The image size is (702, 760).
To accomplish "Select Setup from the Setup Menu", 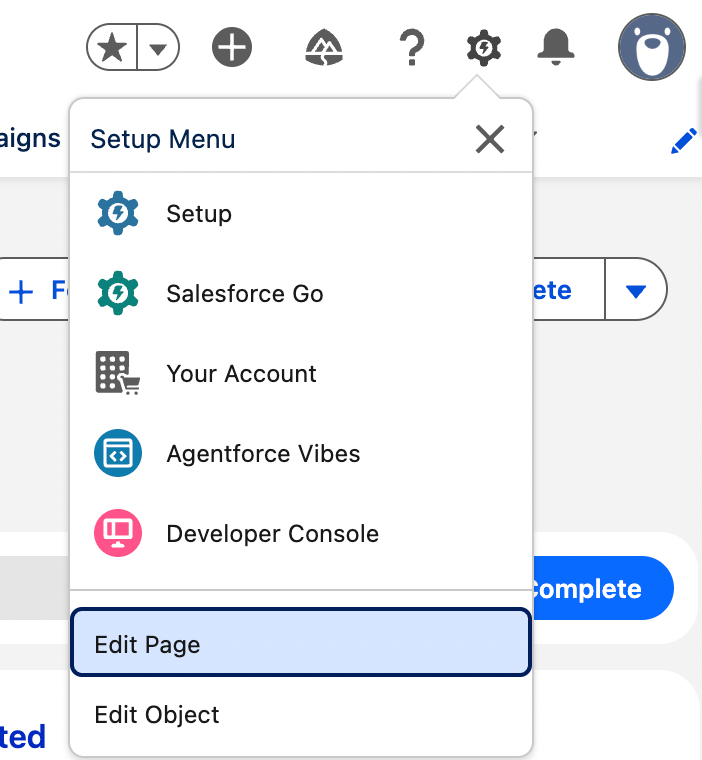I will pyautogui.click(x=199, y=214).
